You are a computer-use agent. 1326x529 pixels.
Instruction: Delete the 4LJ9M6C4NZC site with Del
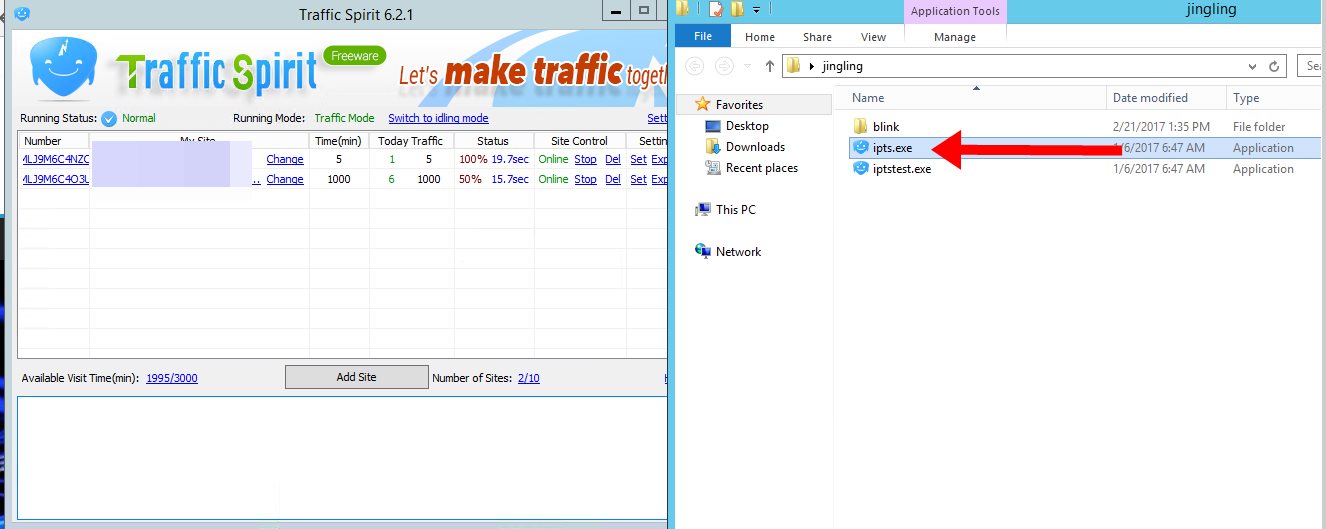pos(613,159)
